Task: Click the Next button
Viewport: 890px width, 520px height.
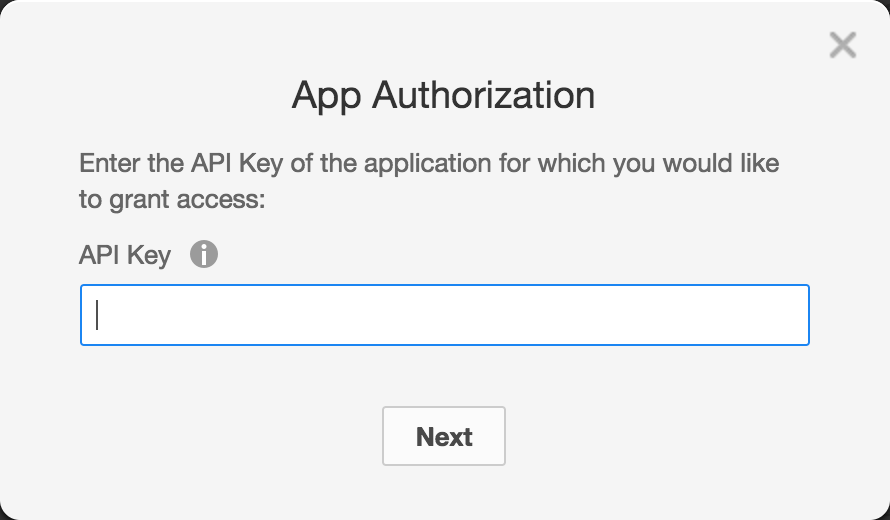Action: 444,436
